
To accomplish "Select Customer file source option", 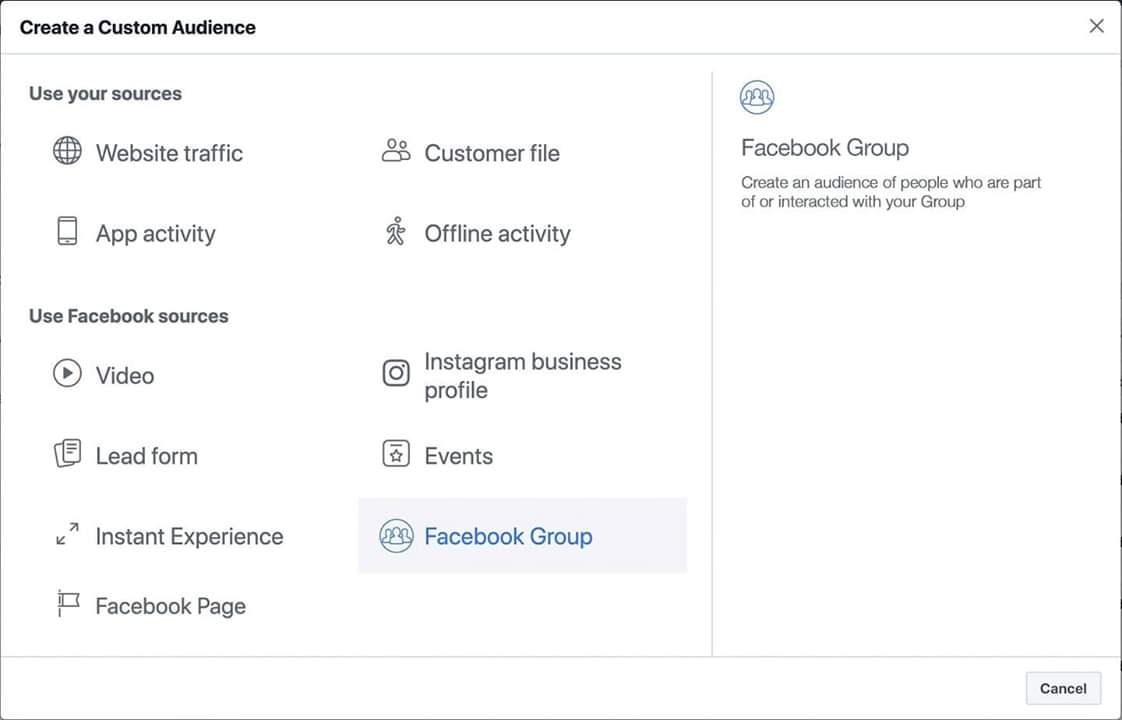I will tap(492, 152).
